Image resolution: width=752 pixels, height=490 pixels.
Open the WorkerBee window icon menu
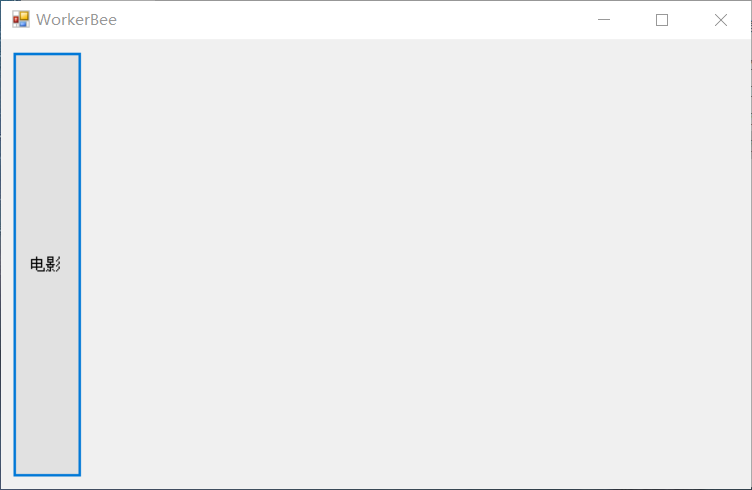tap(21, 20)
